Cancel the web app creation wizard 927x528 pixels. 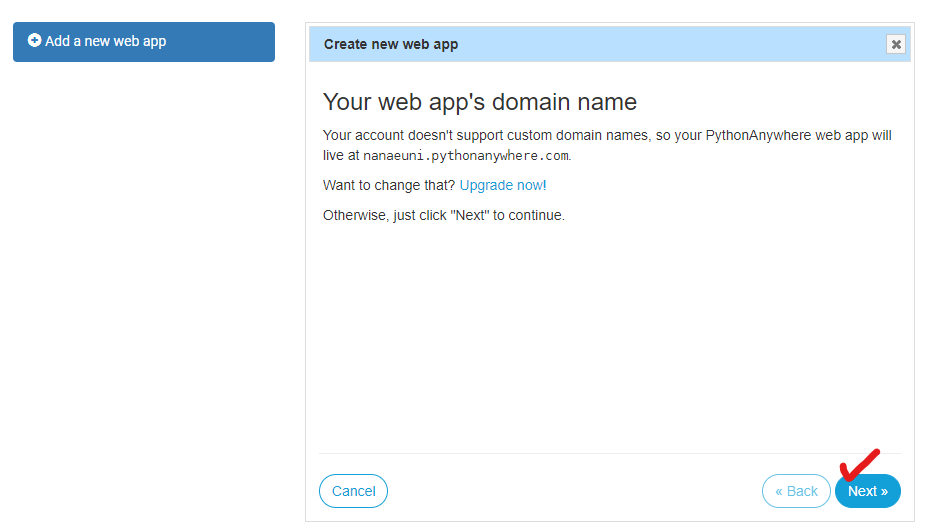[x=354, y=491]
